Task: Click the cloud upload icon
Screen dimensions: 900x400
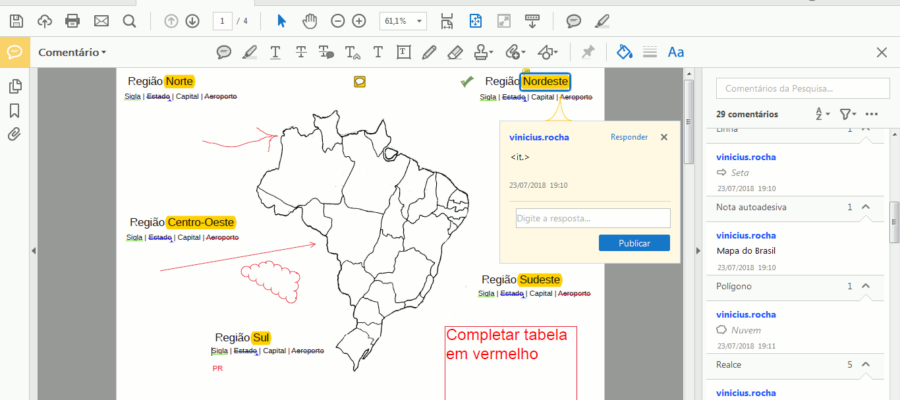Action: (x=44, y=21)
